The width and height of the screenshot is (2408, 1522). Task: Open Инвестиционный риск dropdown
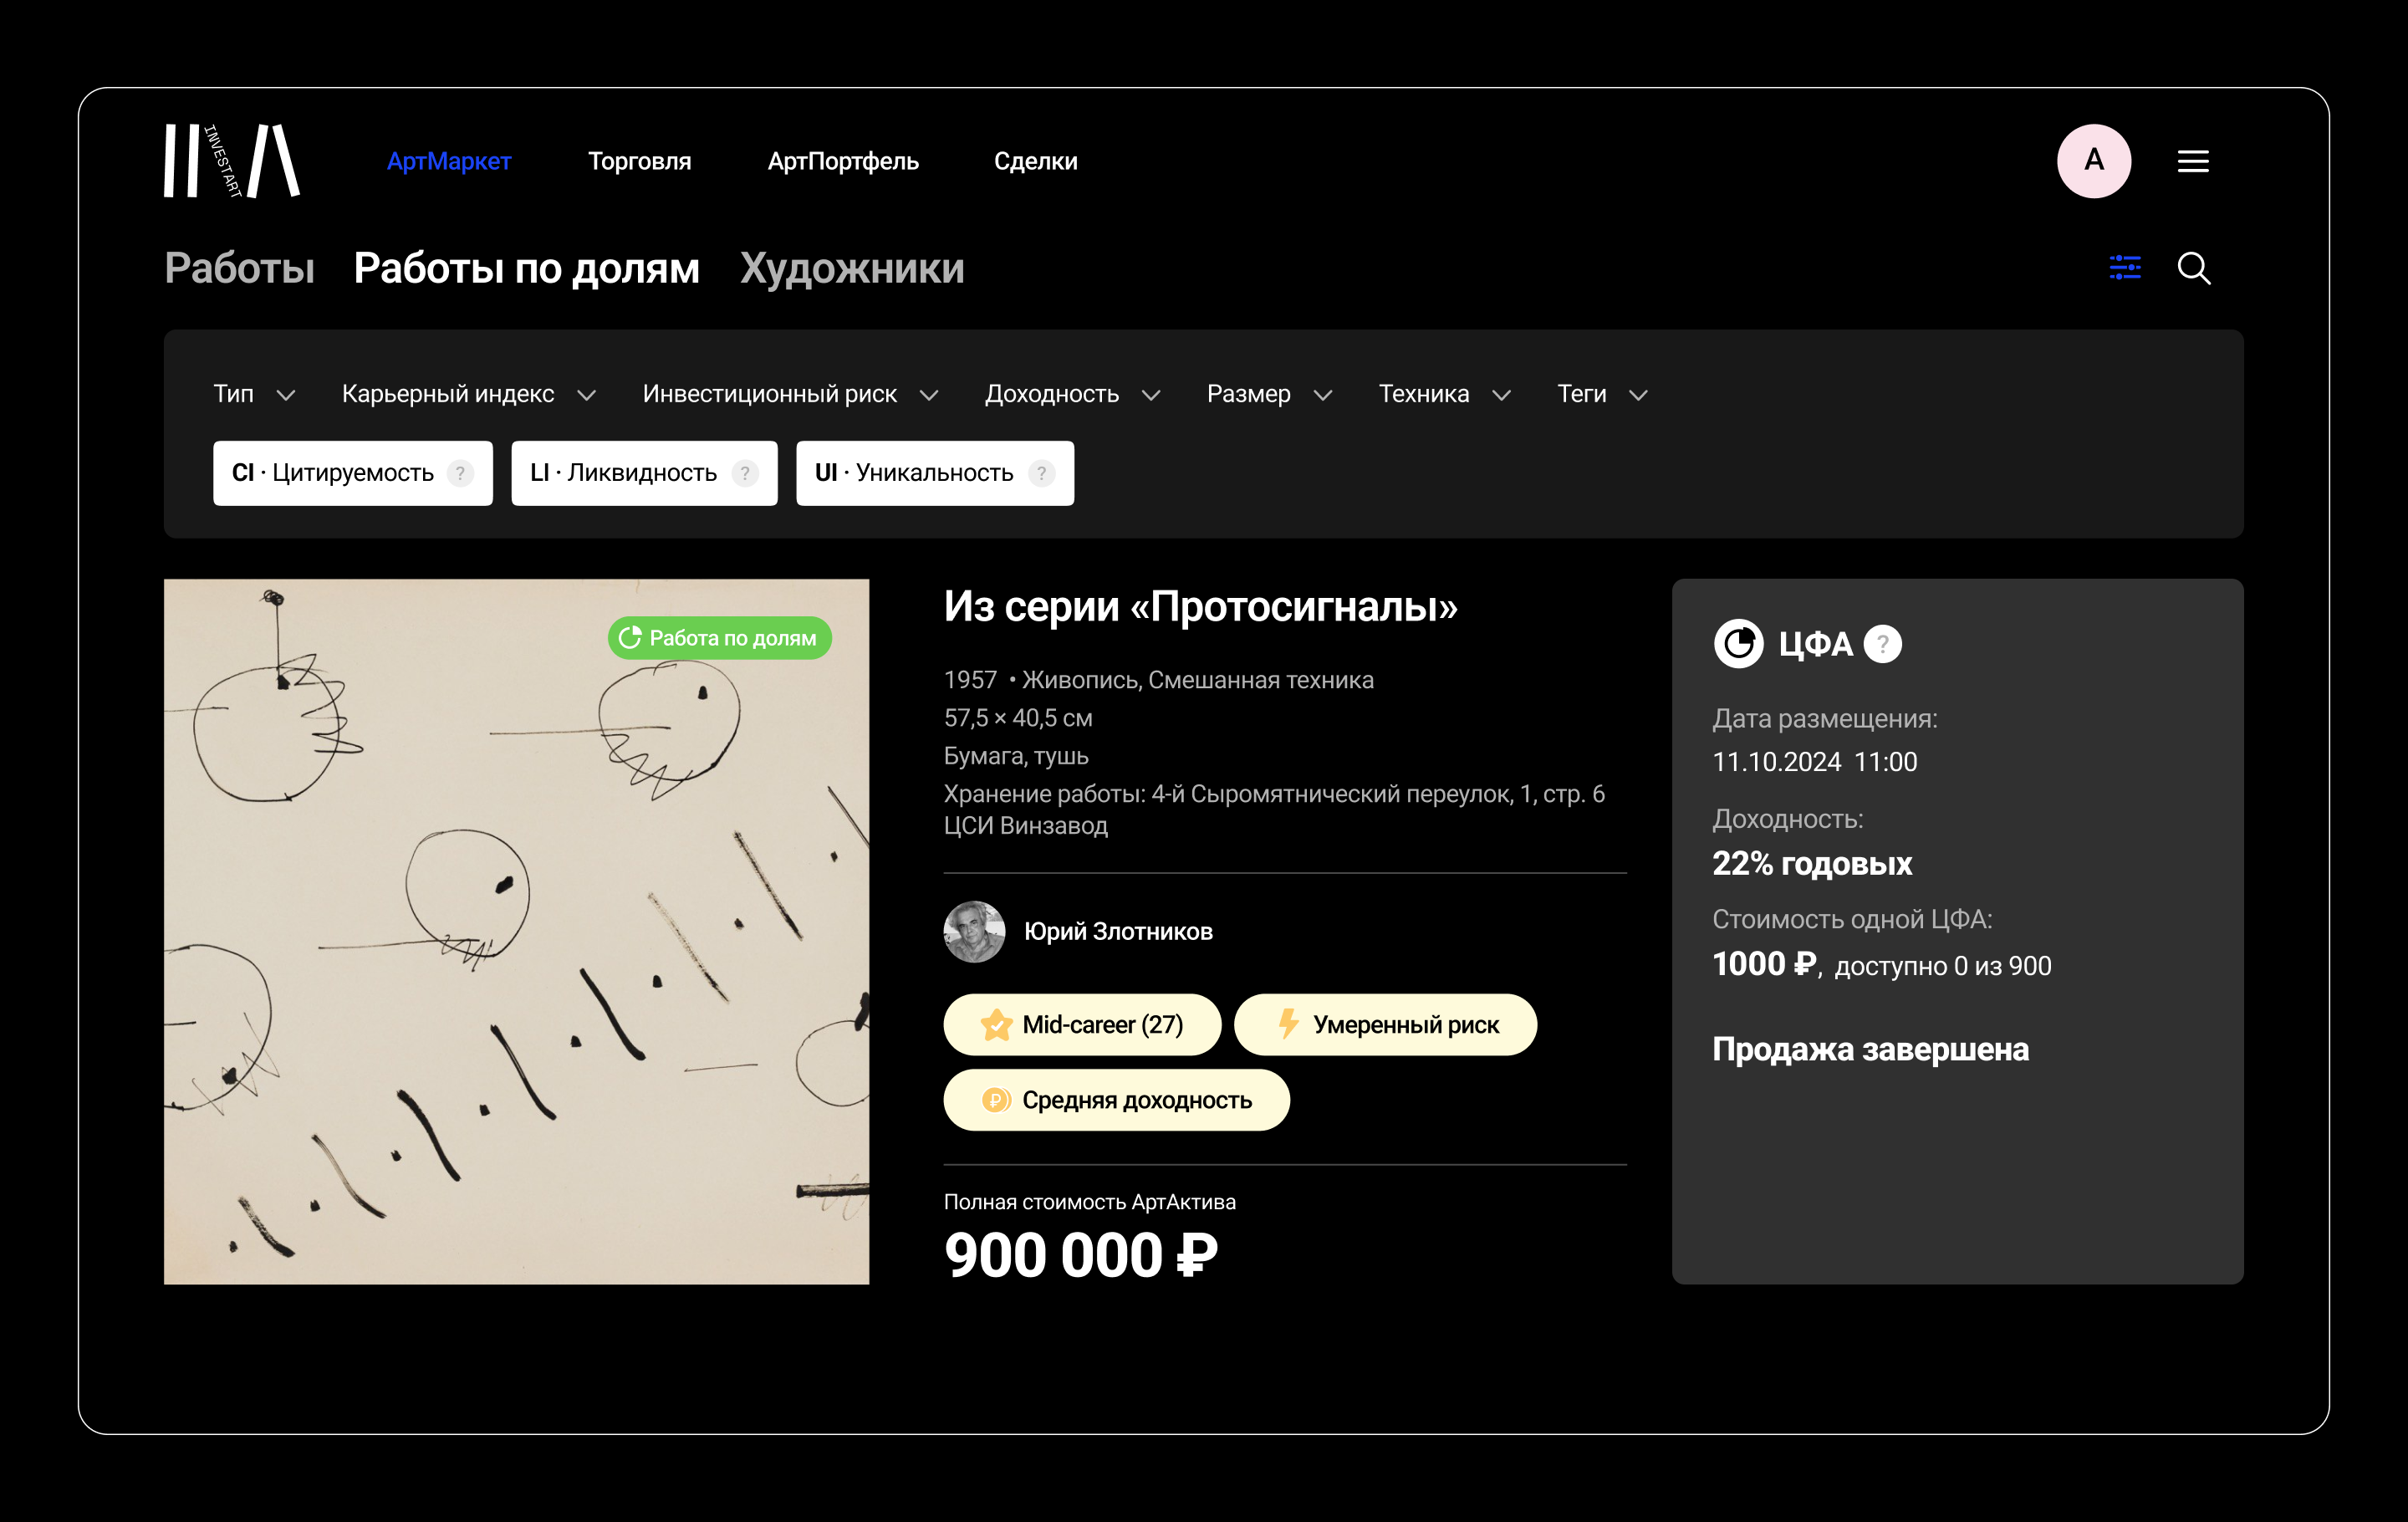[x=790, y=394]
